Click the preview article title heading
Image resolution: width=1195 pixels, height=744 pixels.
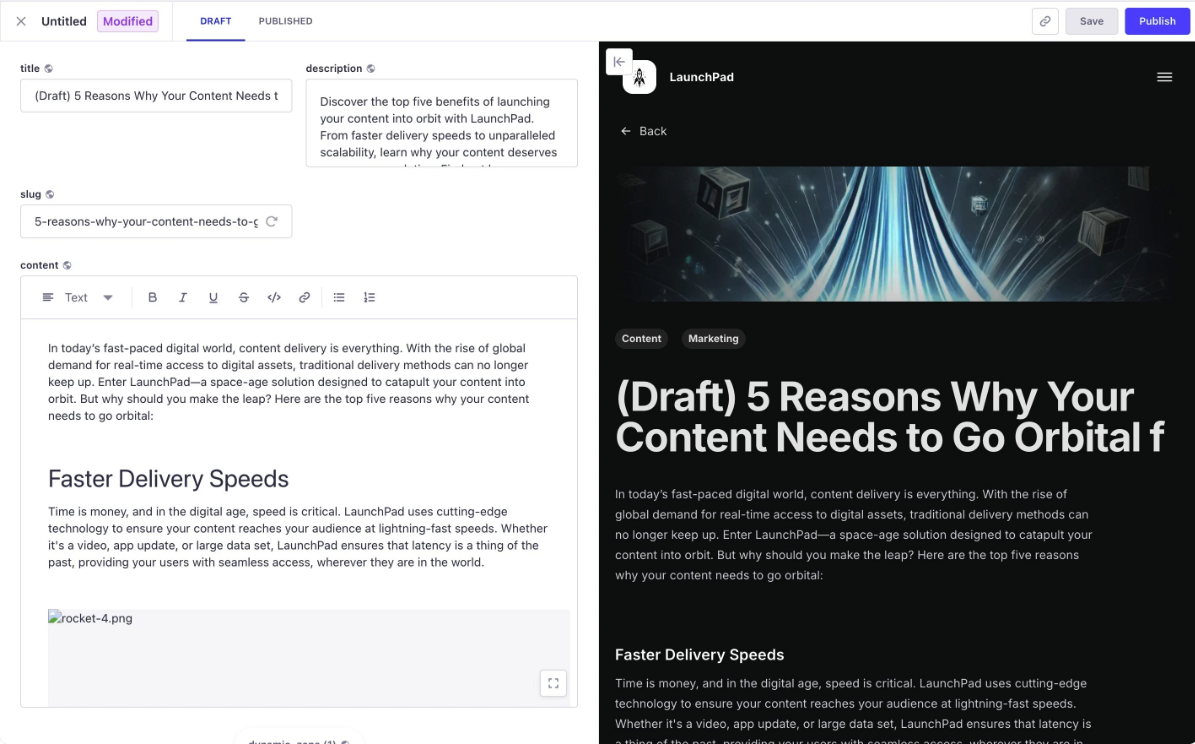889,417
